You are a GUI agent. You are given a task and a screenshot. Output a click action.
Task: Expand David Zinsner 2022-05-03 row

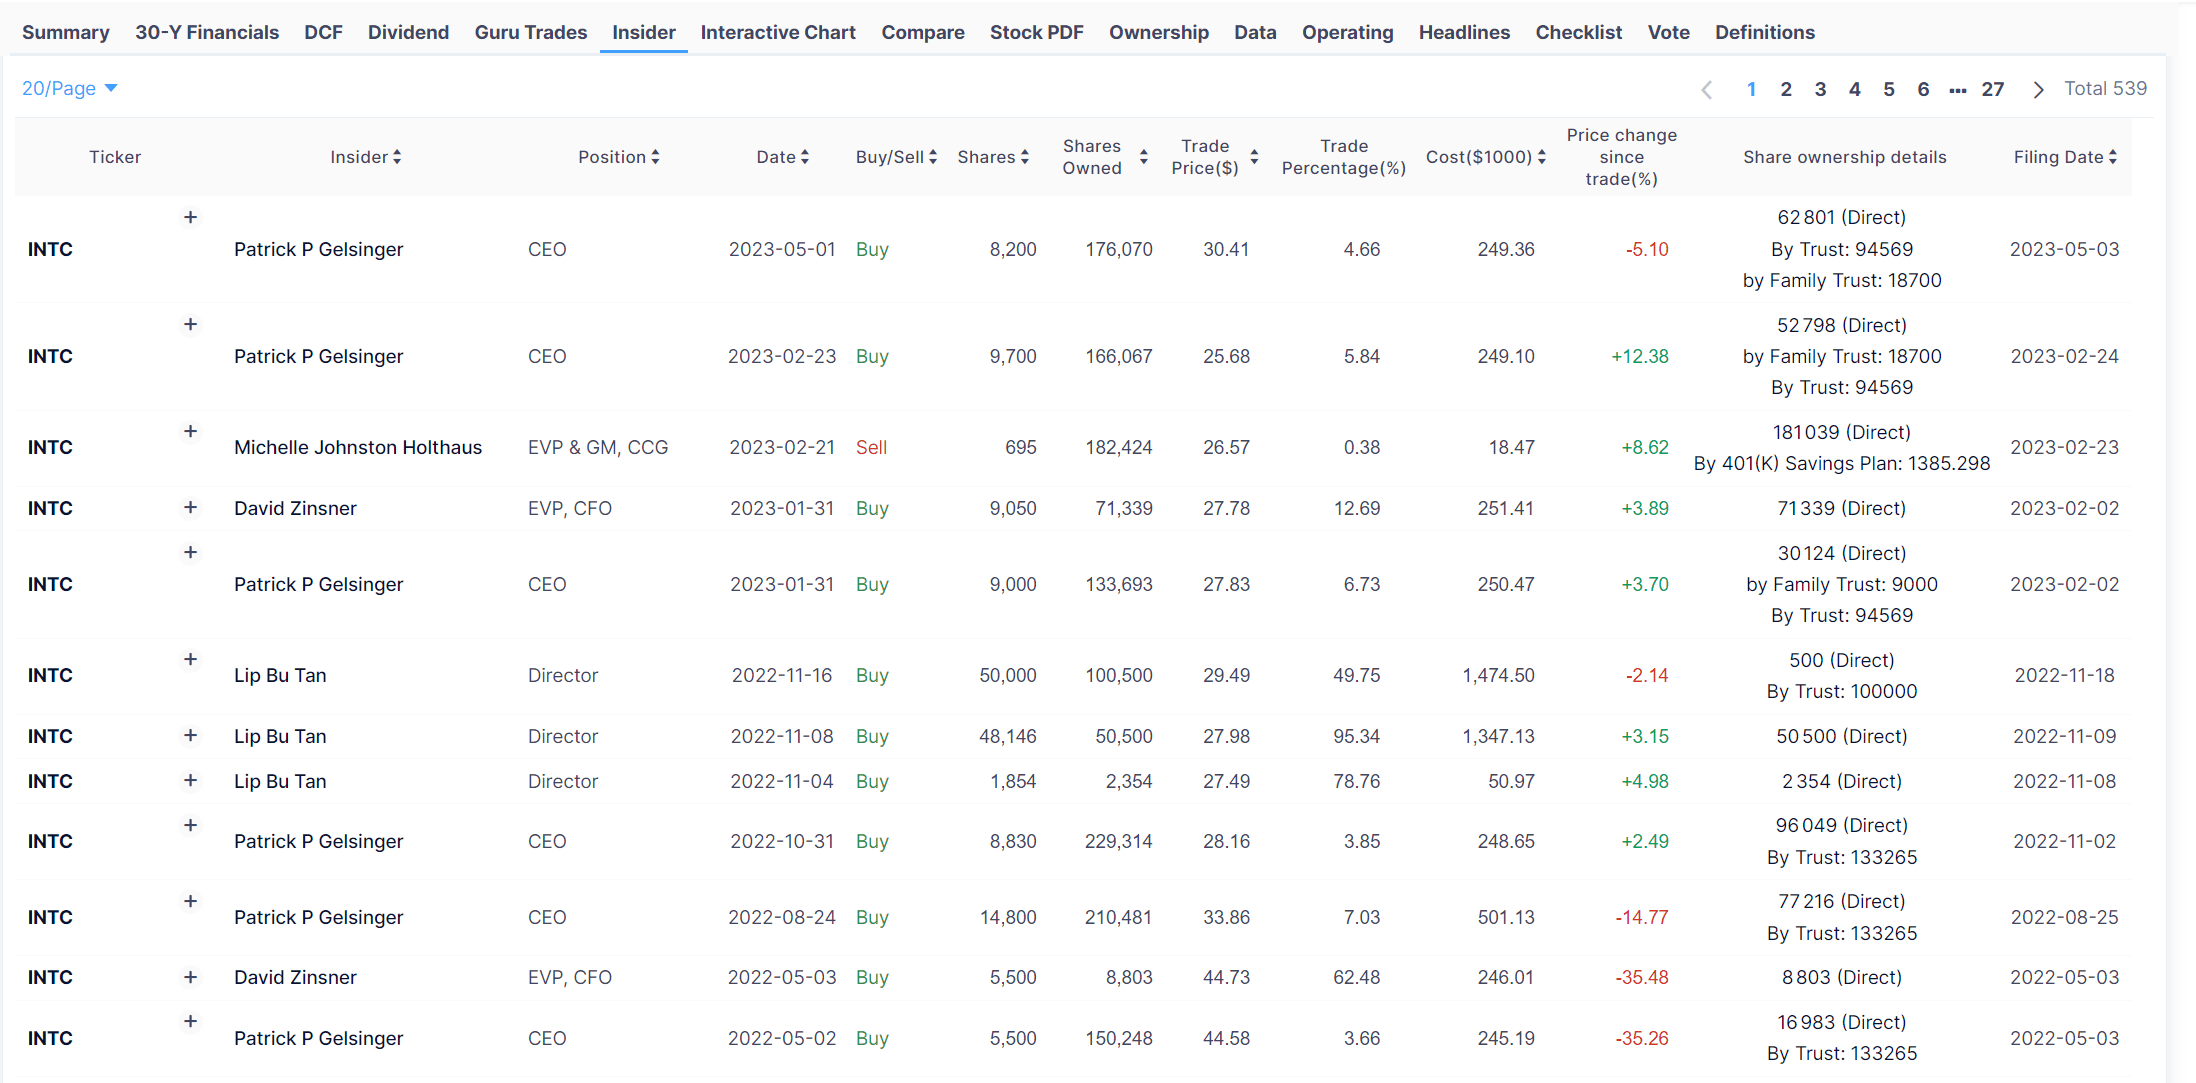coord(190,977)
